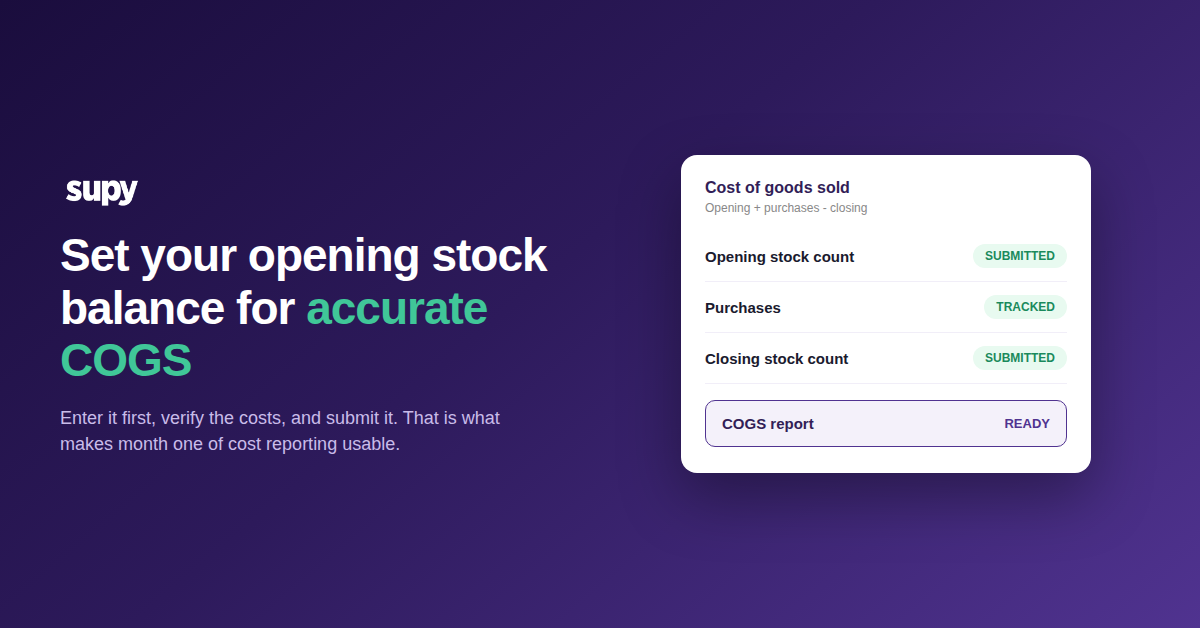Viewport: 1200px width, 628px height.
Task: Select the Purchases row label
Action: pyautogui.click(x=742, y=308)
